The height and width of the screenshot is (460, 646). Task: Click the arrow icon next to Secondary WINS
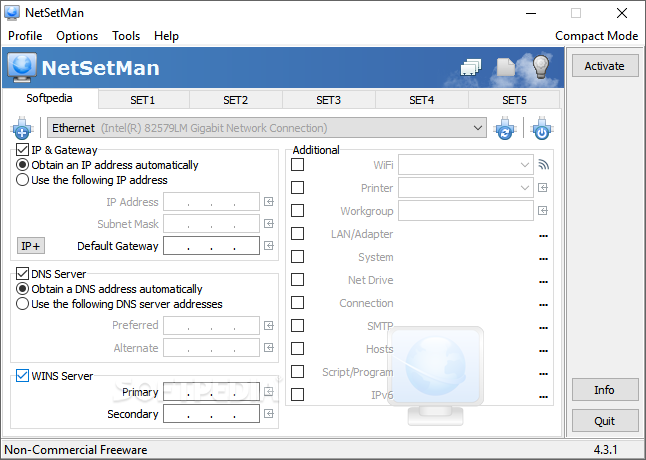coord(269,413)
